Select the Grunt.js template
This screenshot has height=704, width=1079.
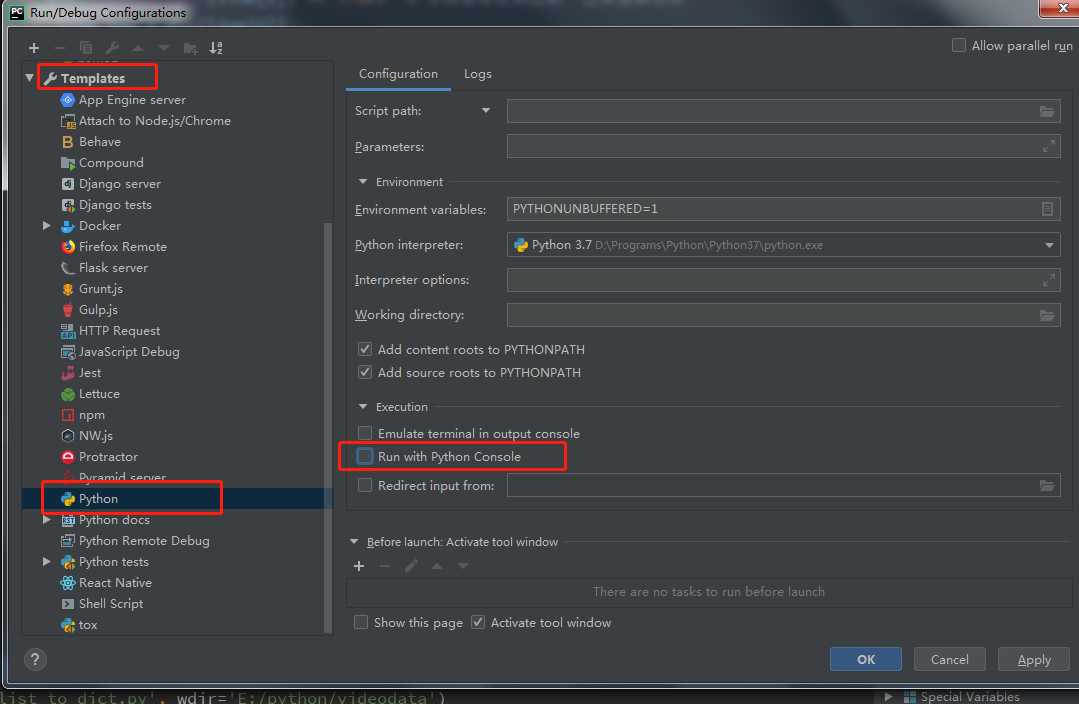coord(92,288)
